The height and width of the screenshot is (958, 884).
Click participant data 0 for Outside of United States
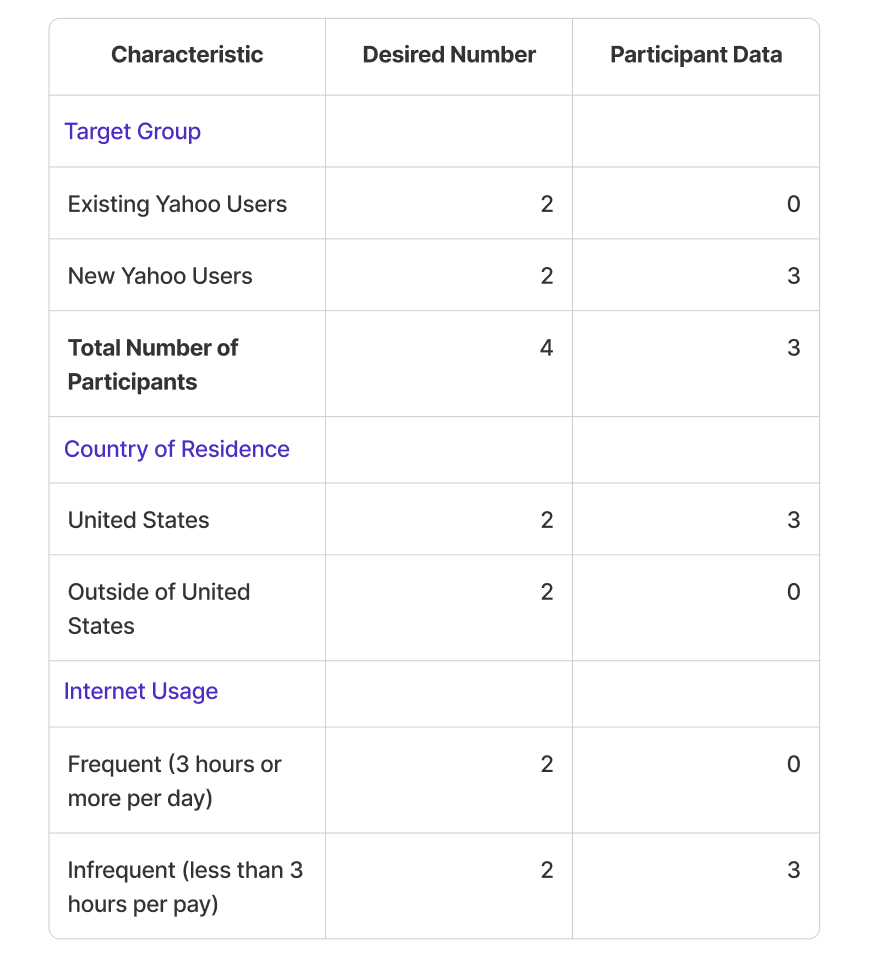coord(794,592)
